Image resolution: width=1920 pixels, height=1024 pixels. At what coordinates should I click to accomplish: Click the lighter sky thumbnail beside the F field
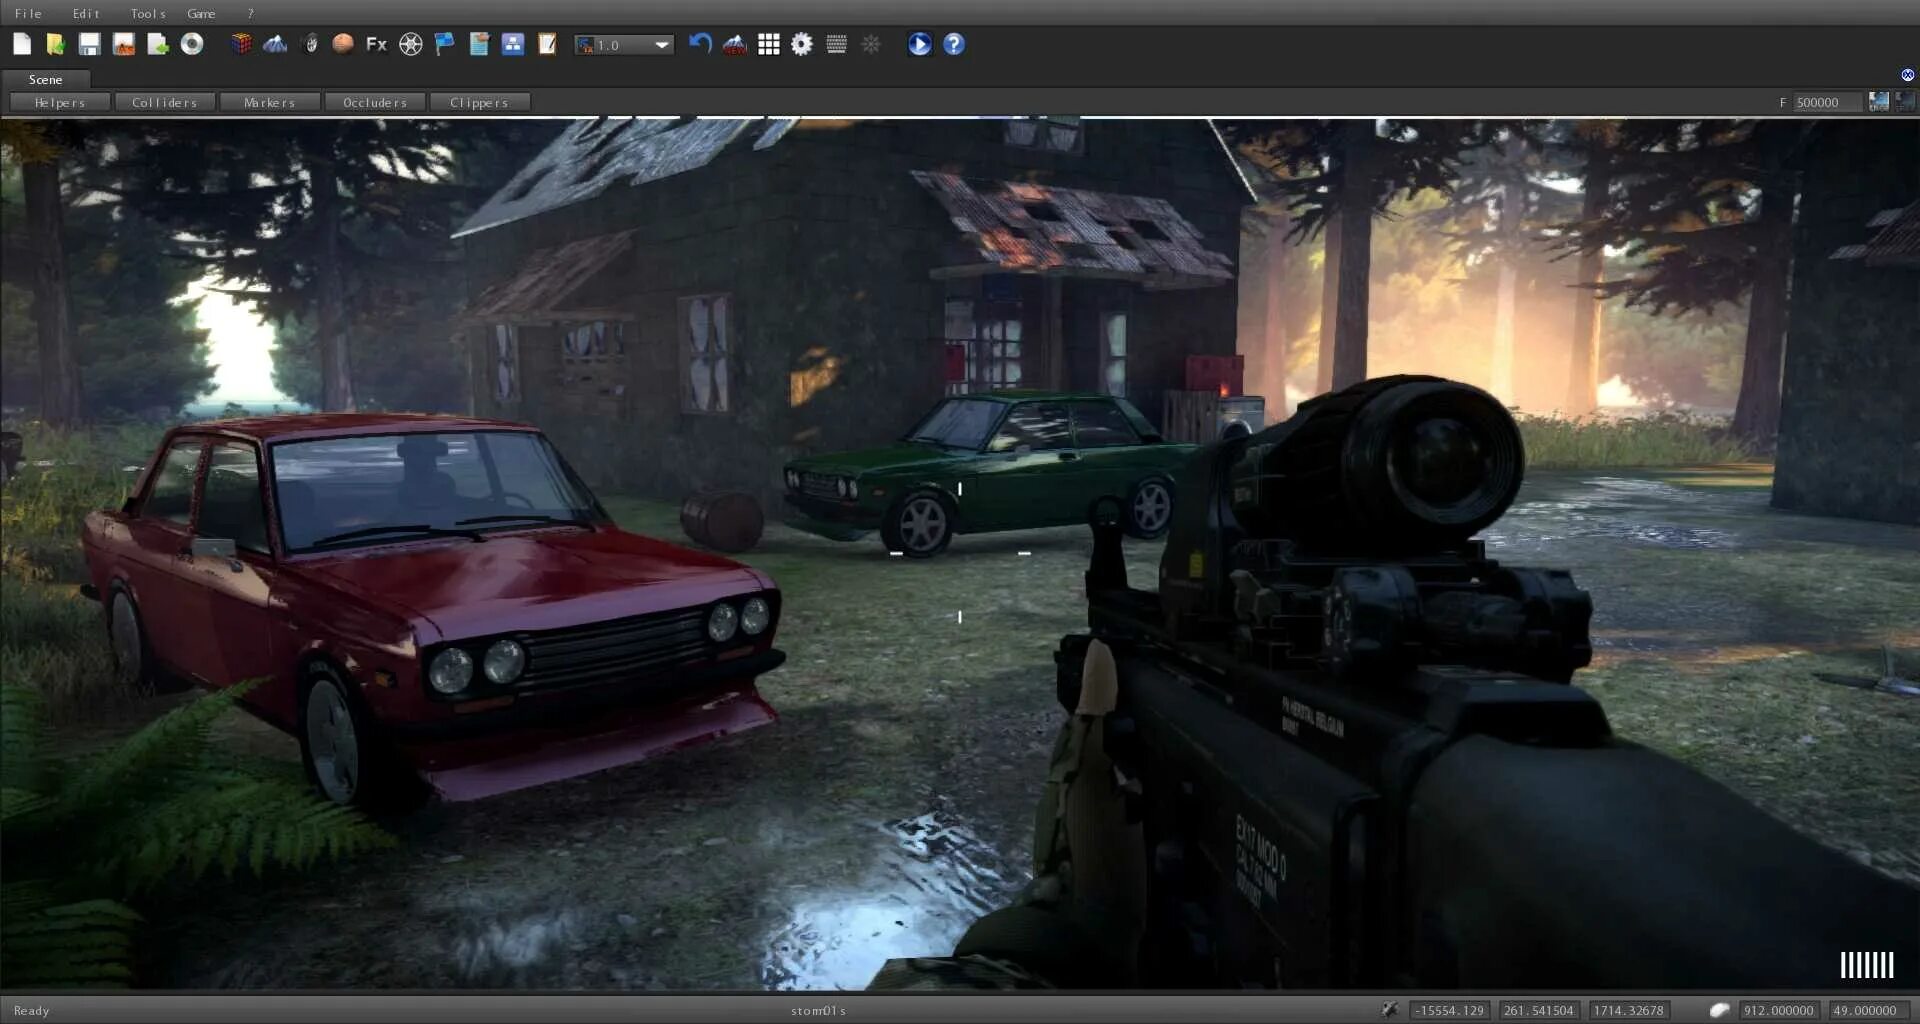(1879, 101)
